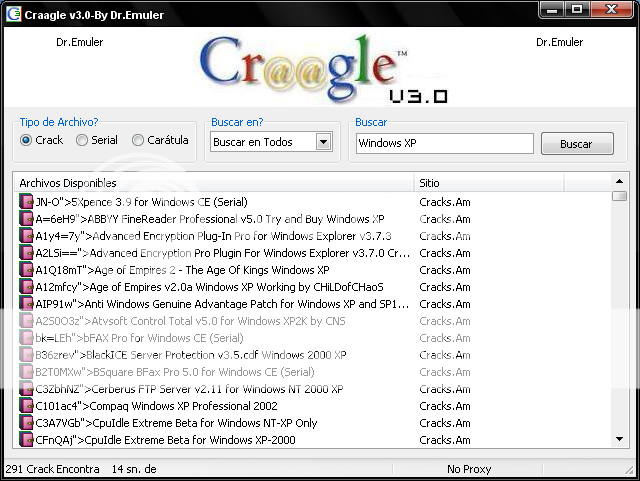Minimize the Craagle window
Viewport: 640px width, 481px height.
pyautogui.click(x=552, y=9)
